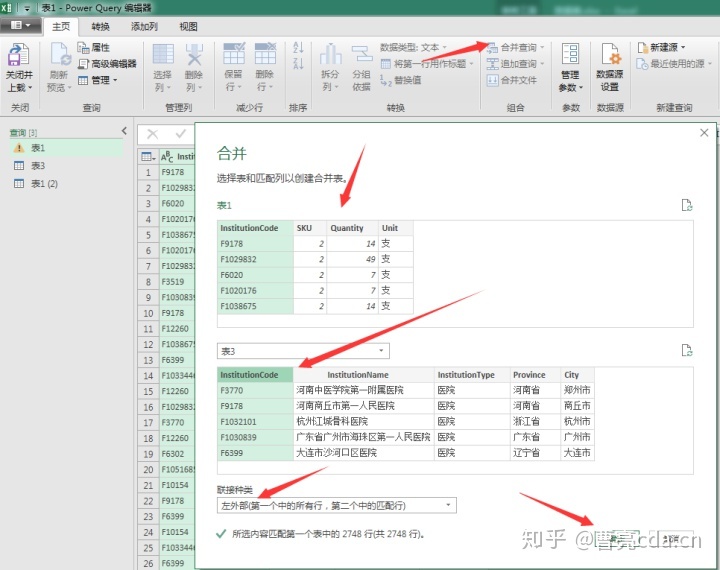Refresh preview icon for first table 表1
Viewport: 720px width, 570px height.
coord(687,205)
